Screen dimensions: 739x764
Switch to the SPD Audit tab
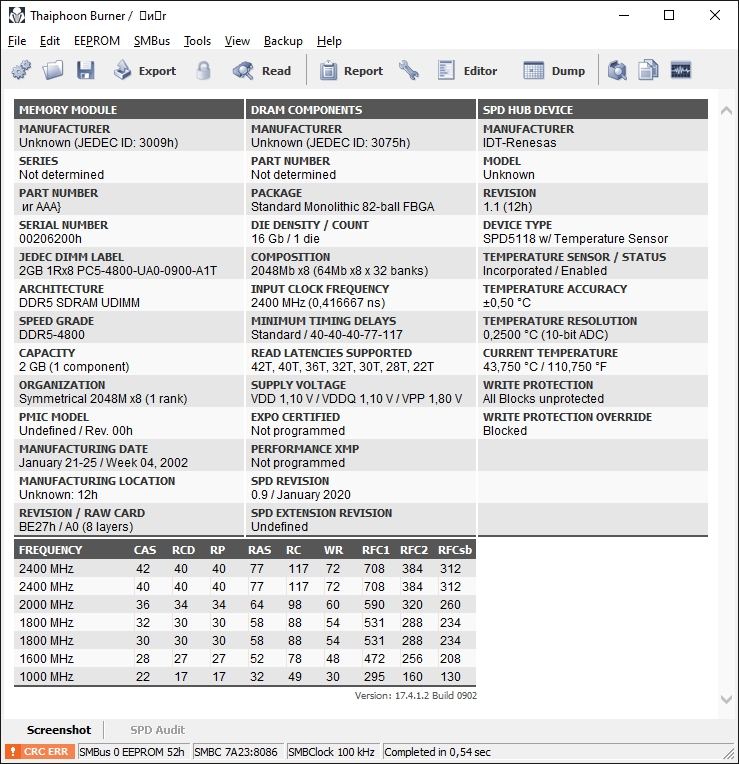[x=157, y=730]
